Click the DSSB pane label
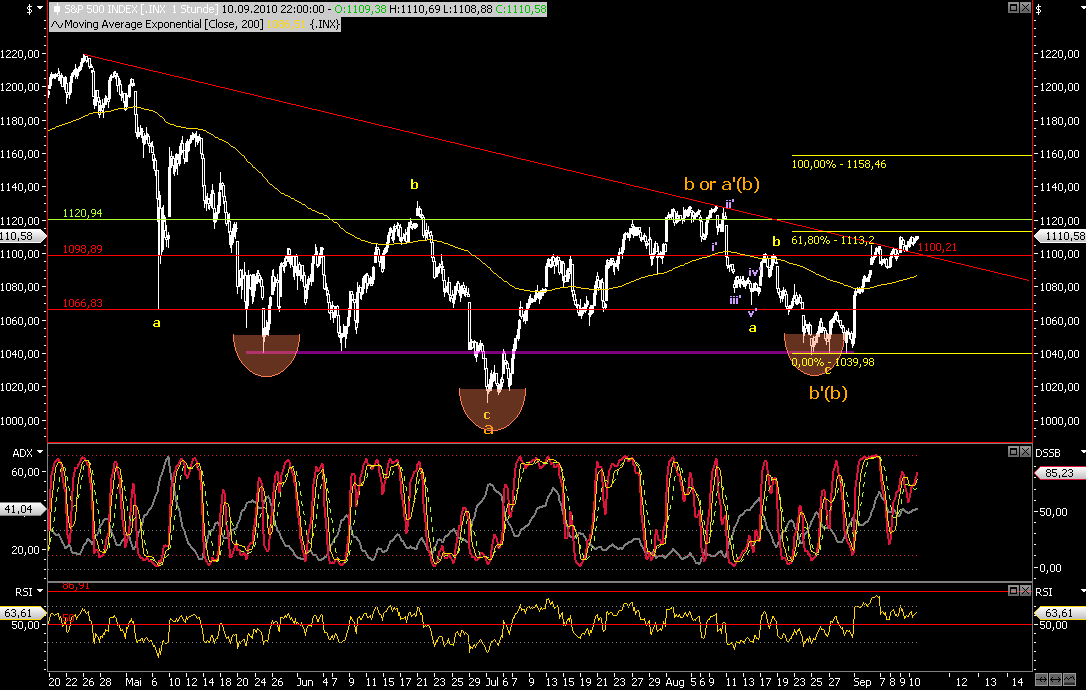Viewport: 1086px width, 690px height. (x=1048, y=453)
